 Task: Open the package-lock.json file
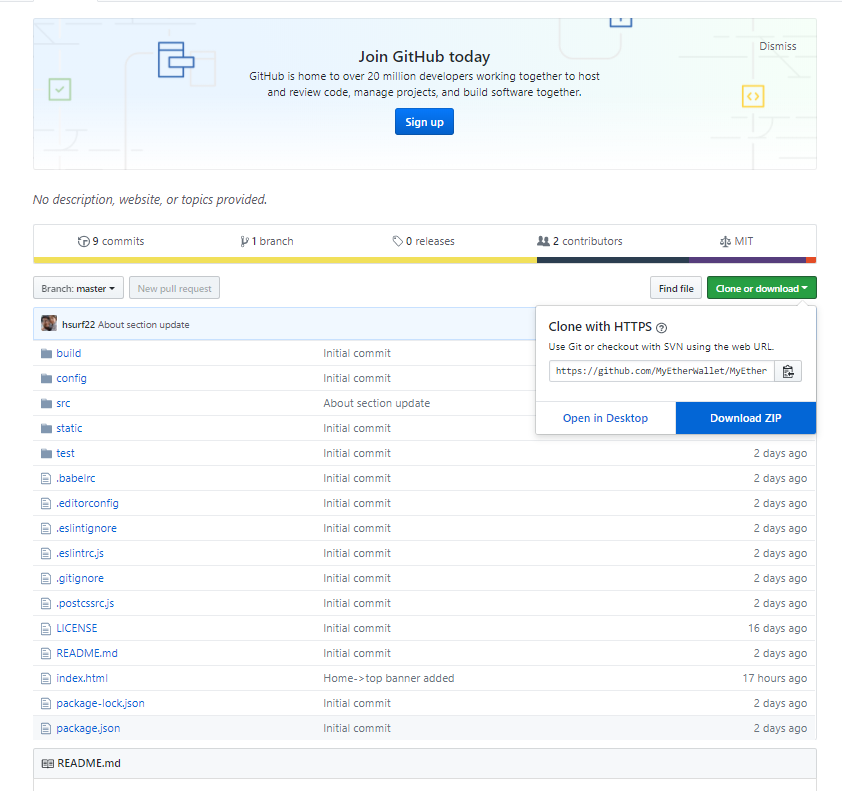point(100,703)
